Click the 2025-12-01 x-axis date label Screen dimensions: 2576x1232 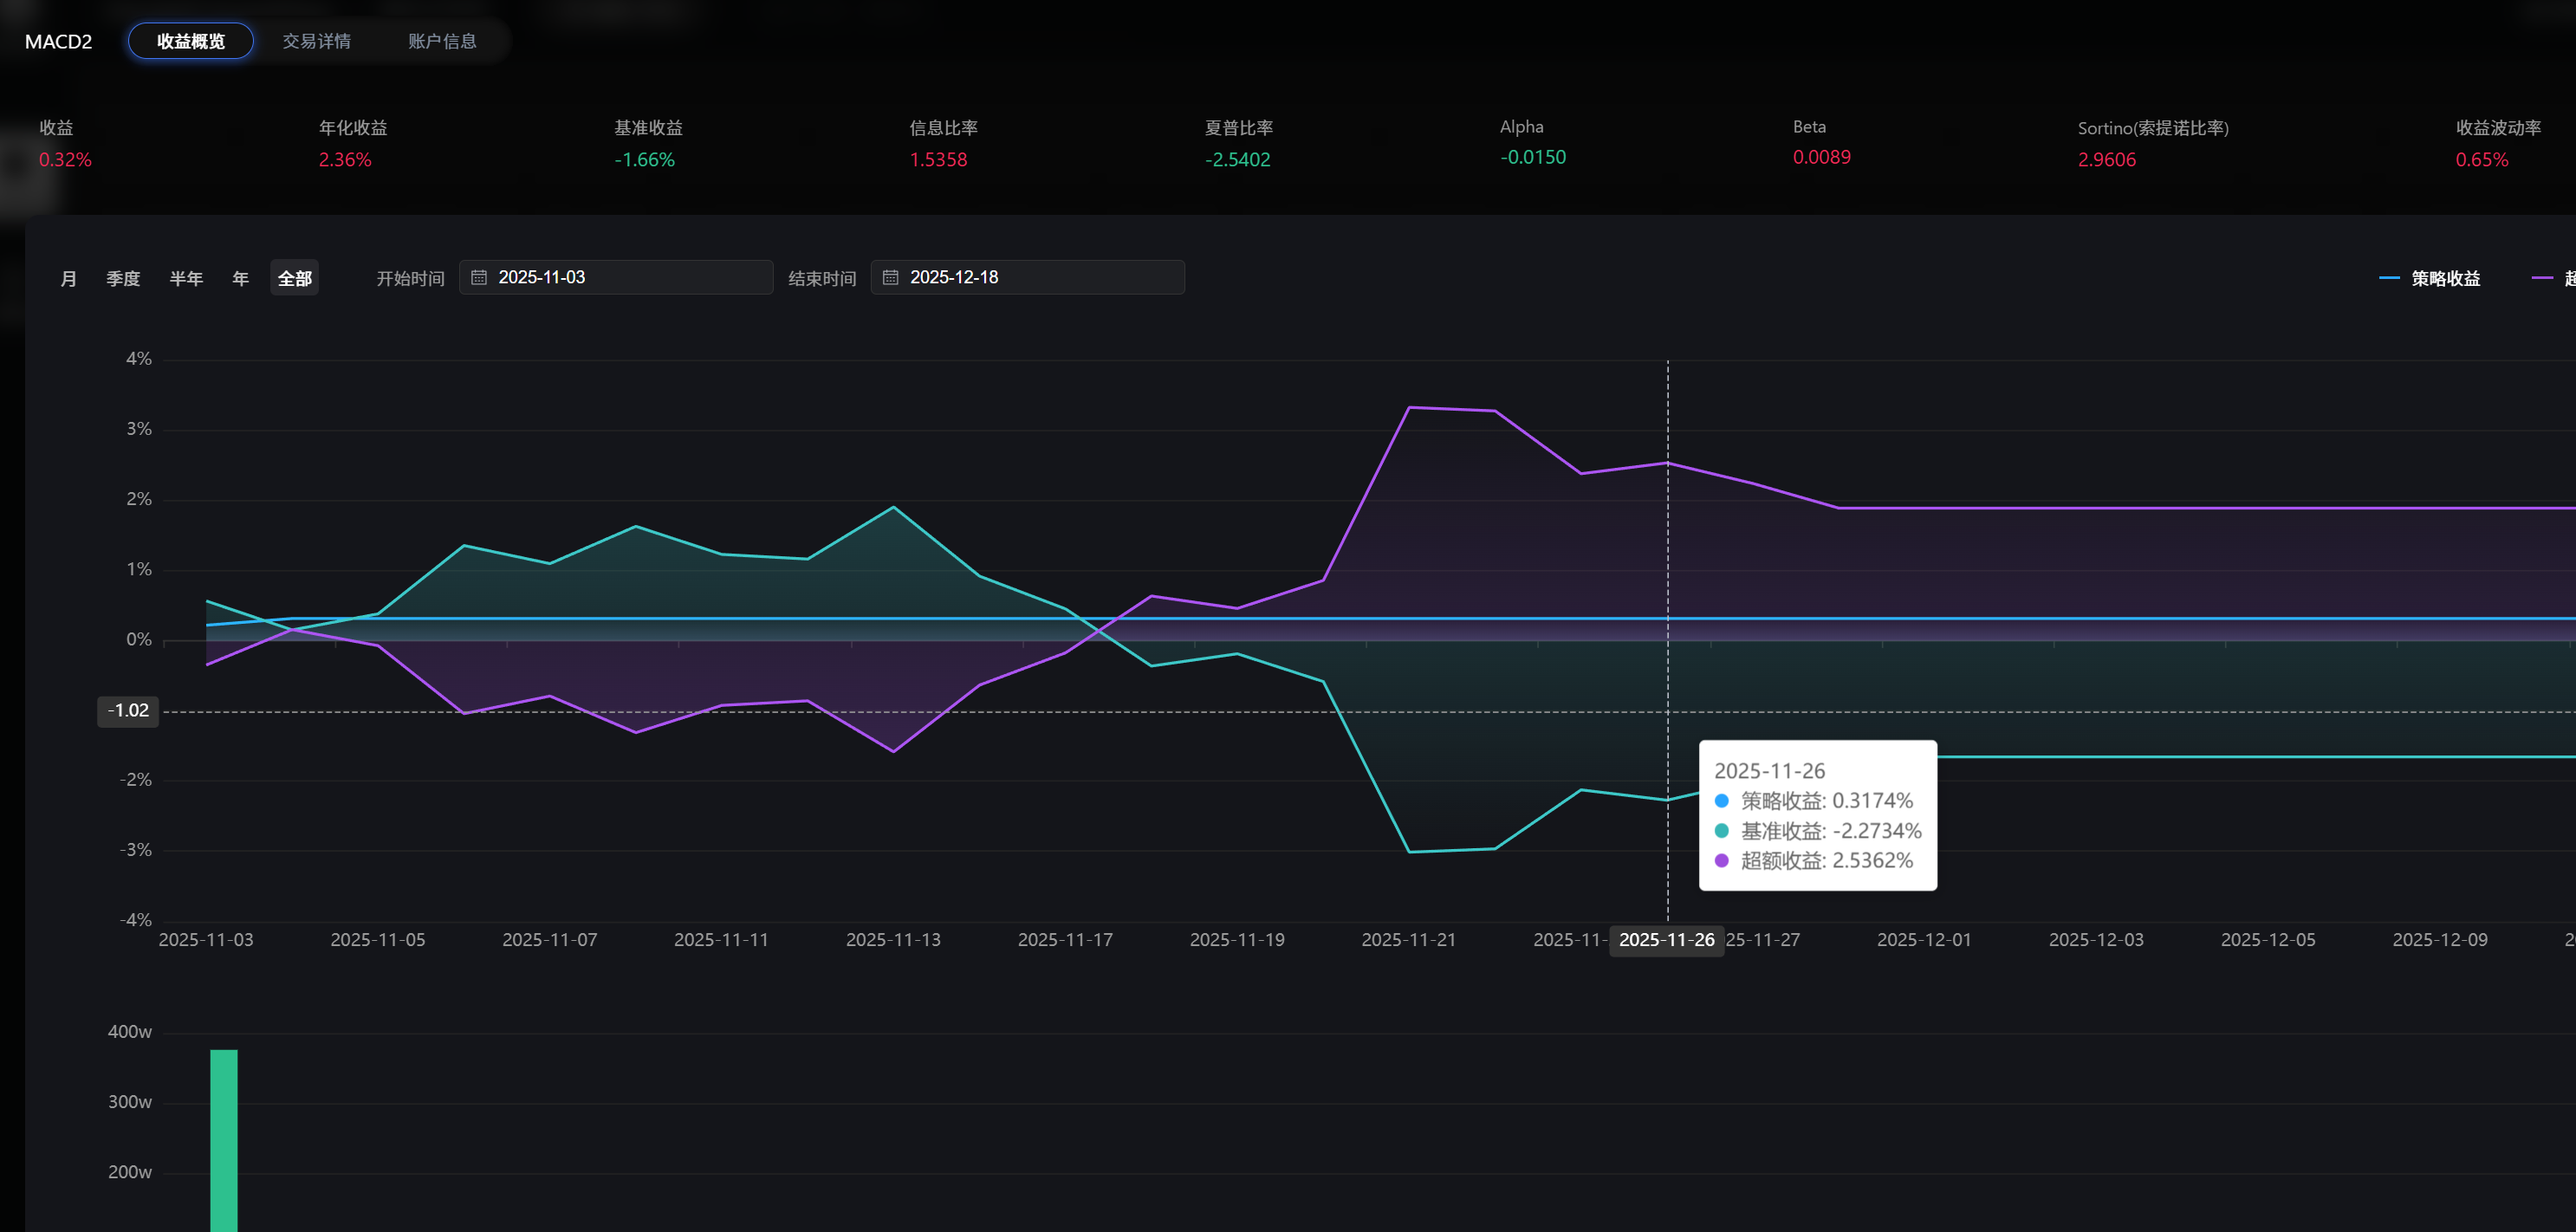(x=1924, y=940)
